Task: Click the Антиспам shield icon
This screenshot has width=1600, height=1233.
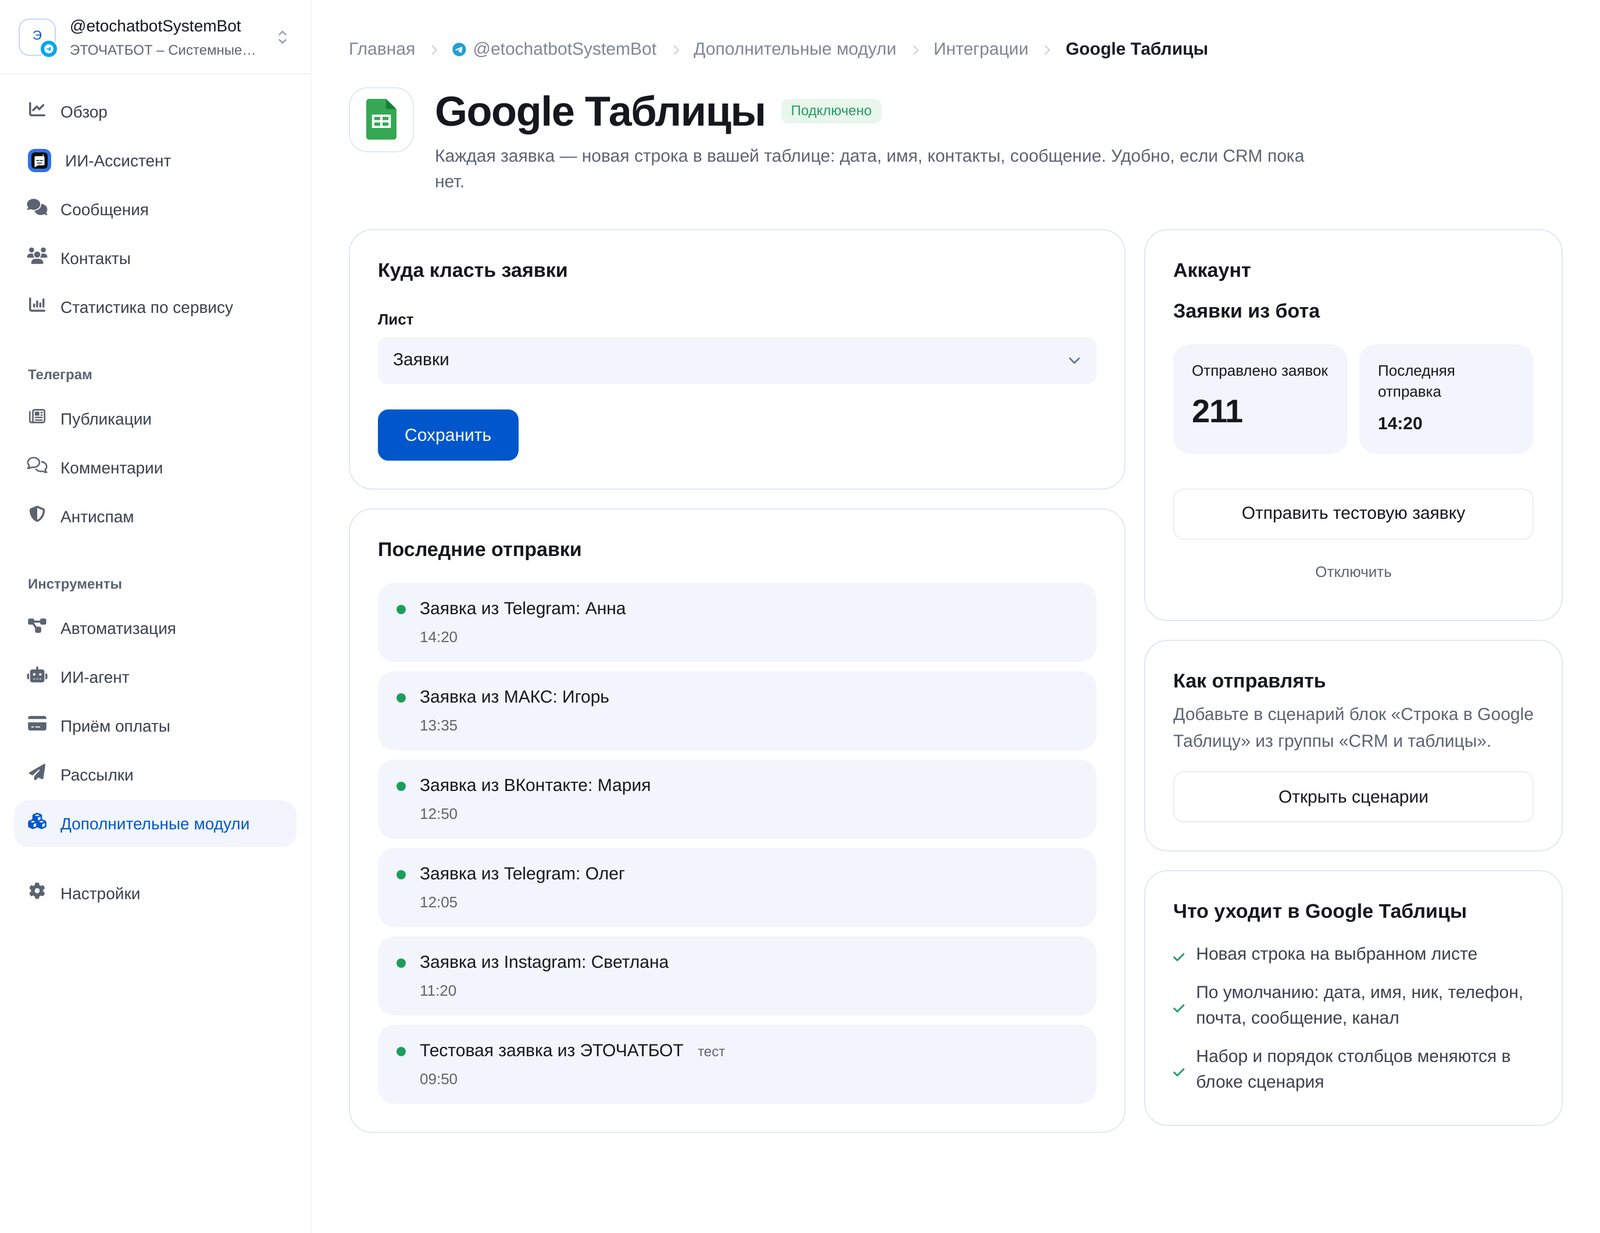Action: tap(37, 515)
